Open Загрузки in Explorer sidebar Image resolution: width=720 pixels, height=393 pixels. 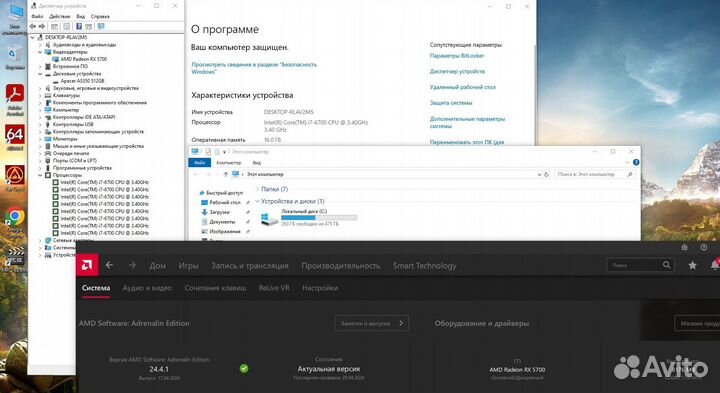pos(219,212)
